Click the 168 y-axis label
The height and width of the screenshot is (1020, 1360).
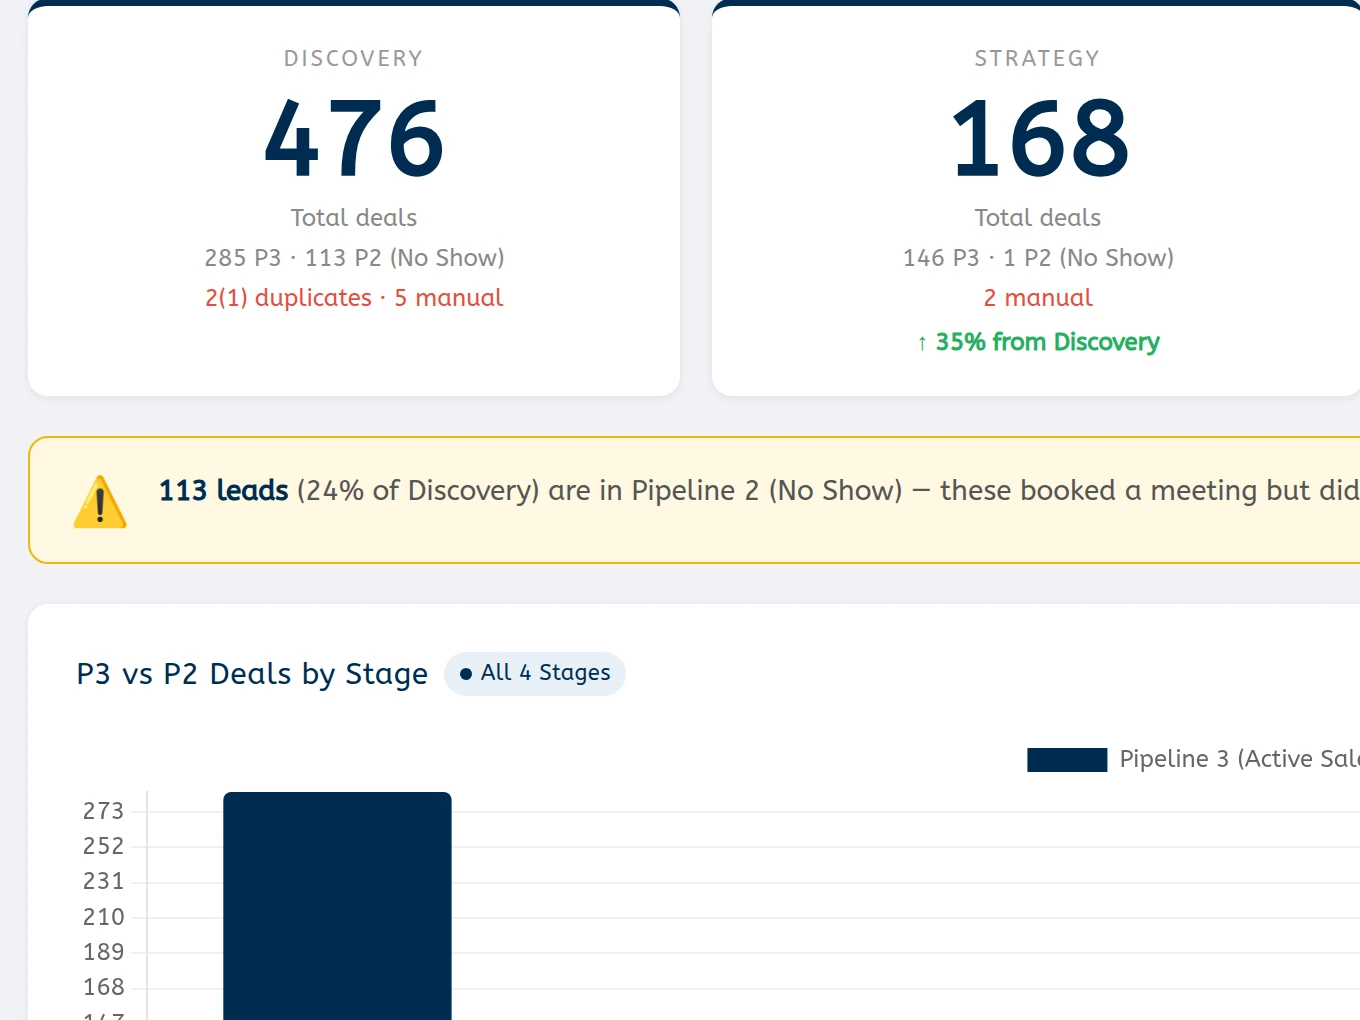tap(104, 987)
